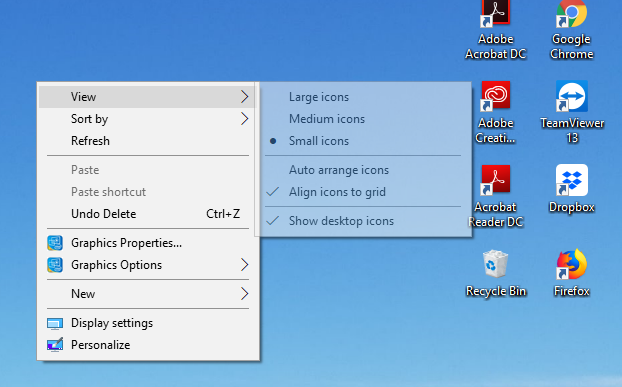This screenshot has width=622, height=387.
Task: Expand the New submenu arrow
Action: [x=245, y=294]
